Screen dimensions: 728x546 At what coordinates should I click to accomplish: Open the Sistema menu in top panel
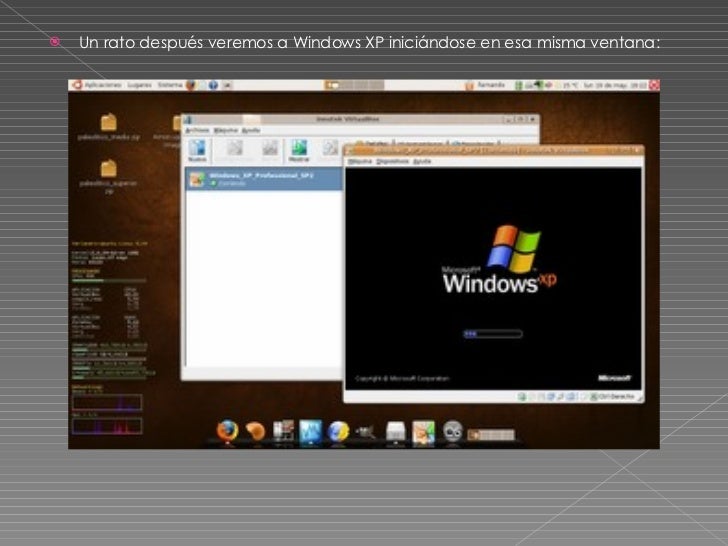pos(169,85)
